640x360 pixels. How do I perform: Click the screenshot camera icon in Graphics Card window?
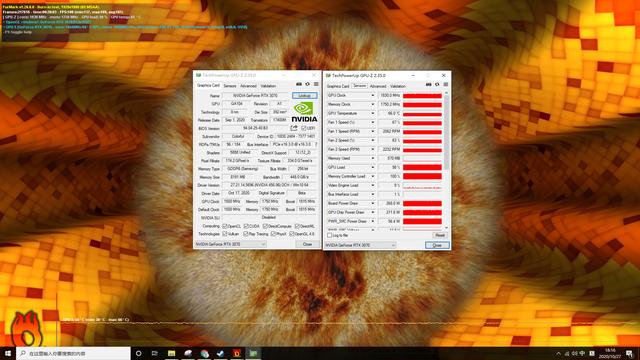pyautogui.click(x=299, y=84)
